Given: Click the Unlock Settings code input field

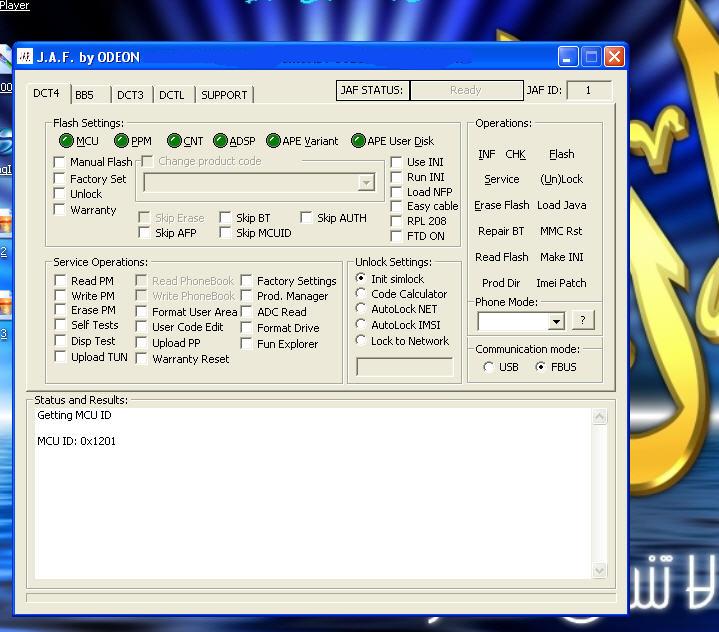Looking at the screenshot, I should (x=404, y=366).
